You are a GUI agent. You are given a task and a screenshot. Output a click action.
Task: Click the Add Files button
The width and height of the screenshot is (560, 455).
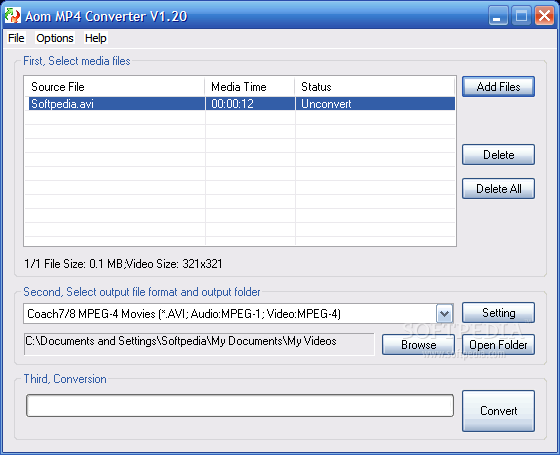point(498,86)
